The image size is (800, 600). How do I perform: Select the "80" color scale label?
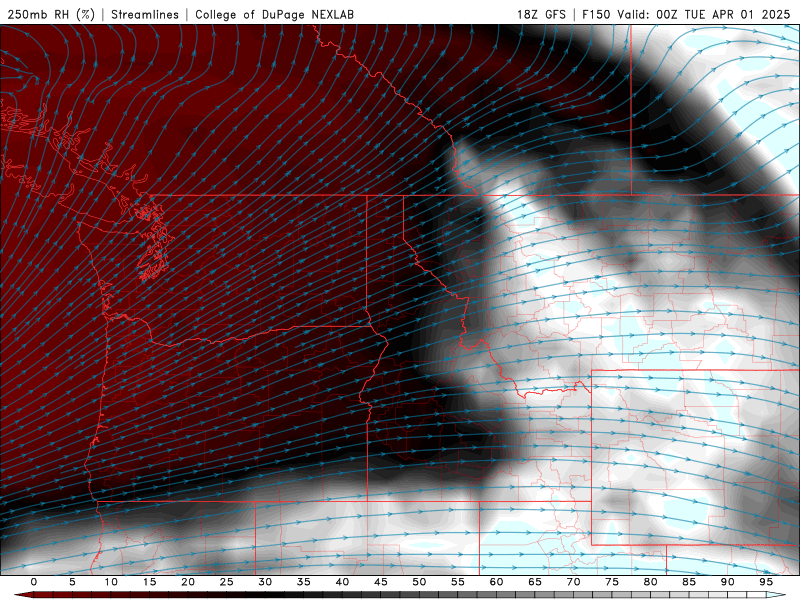[650, 582]
